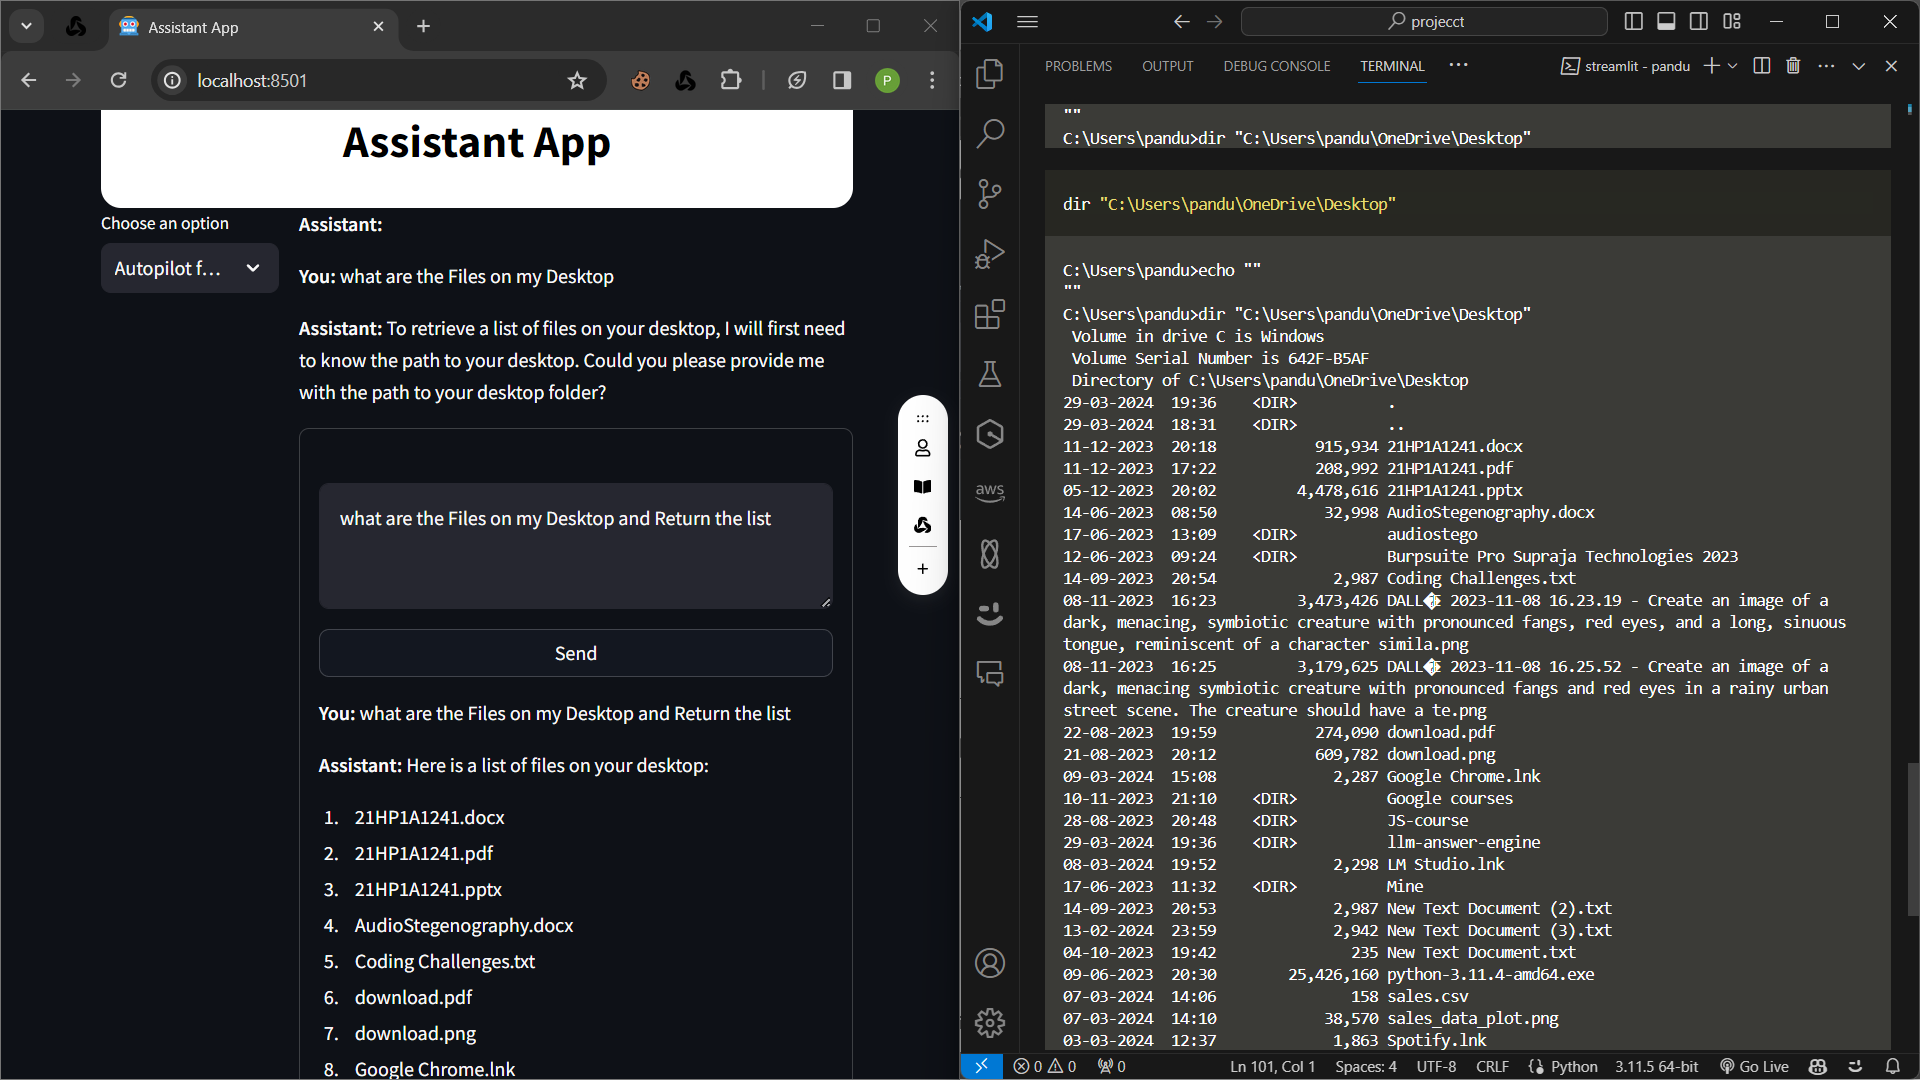Select the AWS Toolkit sidebar icon
The image size is (1920, 1080).
pos(990,490)
